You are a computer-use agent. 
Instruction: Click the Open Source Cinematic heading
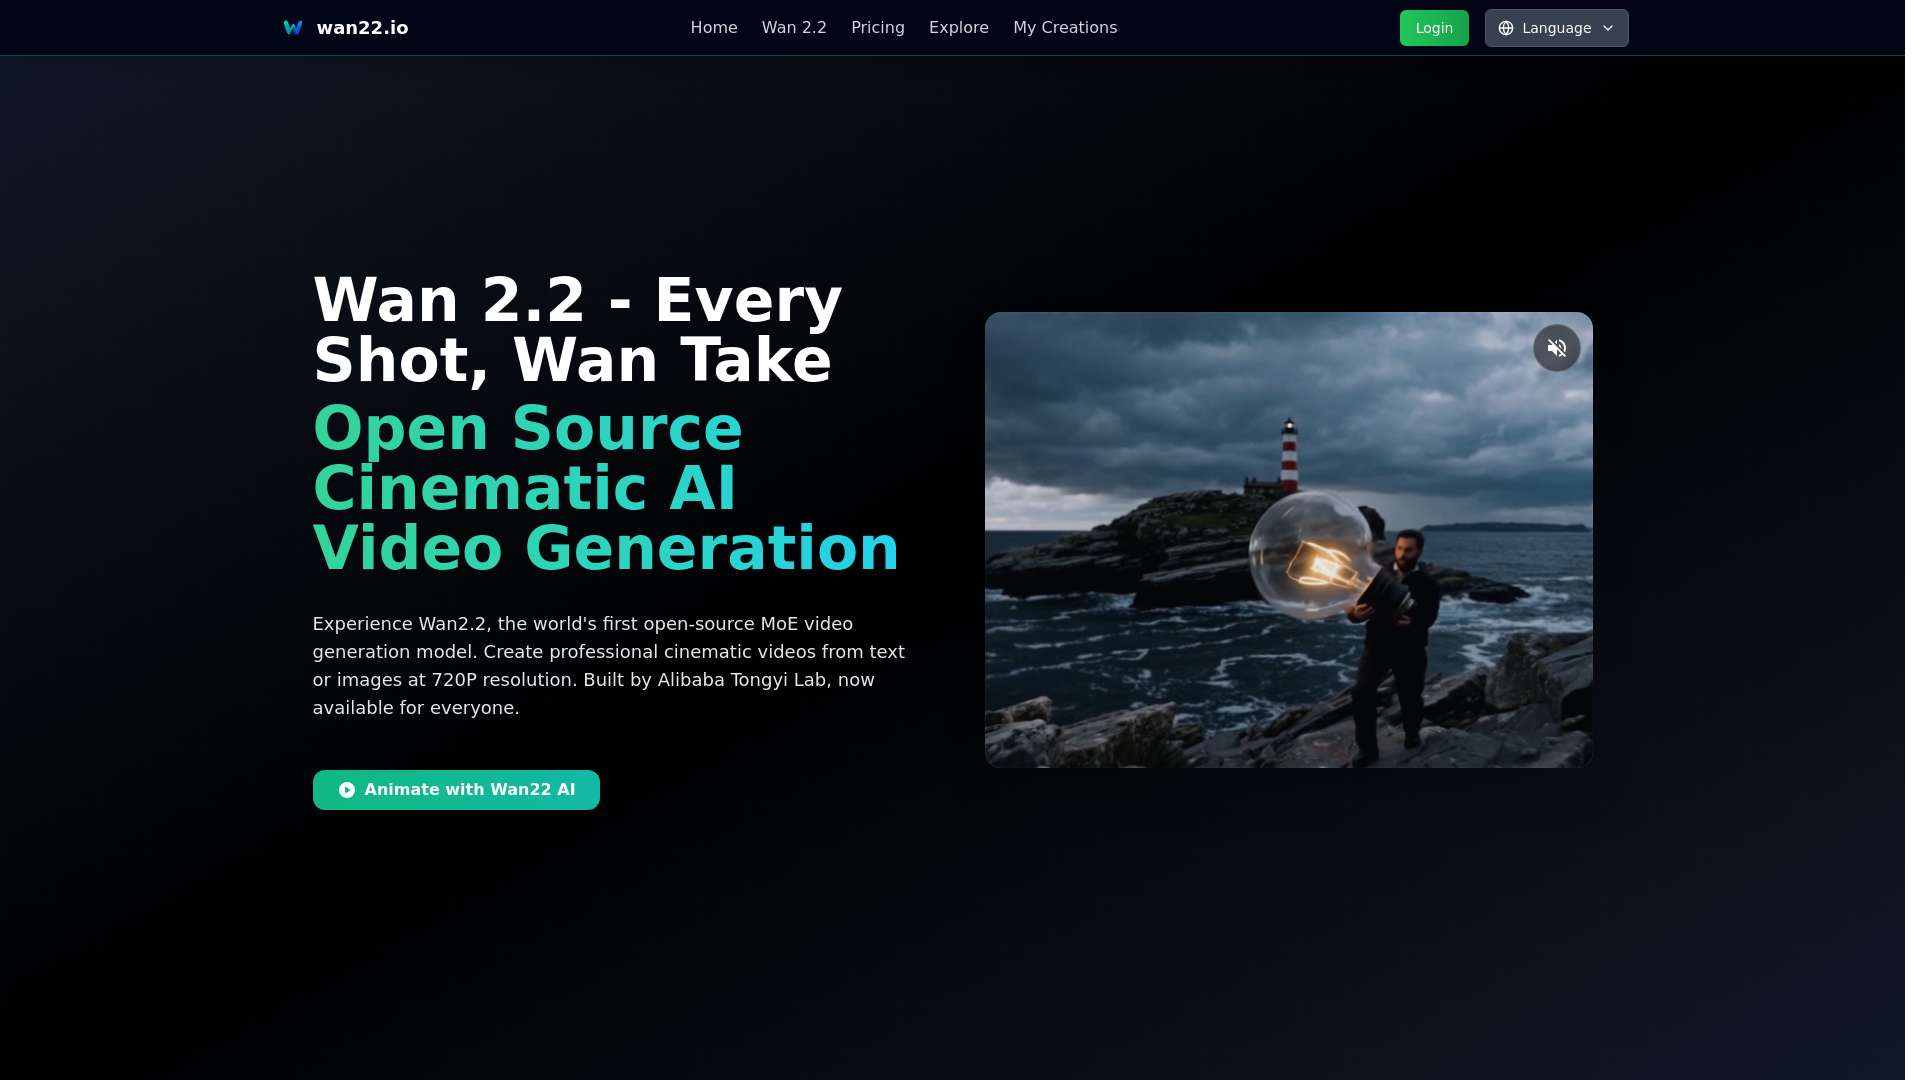click(x=605, y=488)
